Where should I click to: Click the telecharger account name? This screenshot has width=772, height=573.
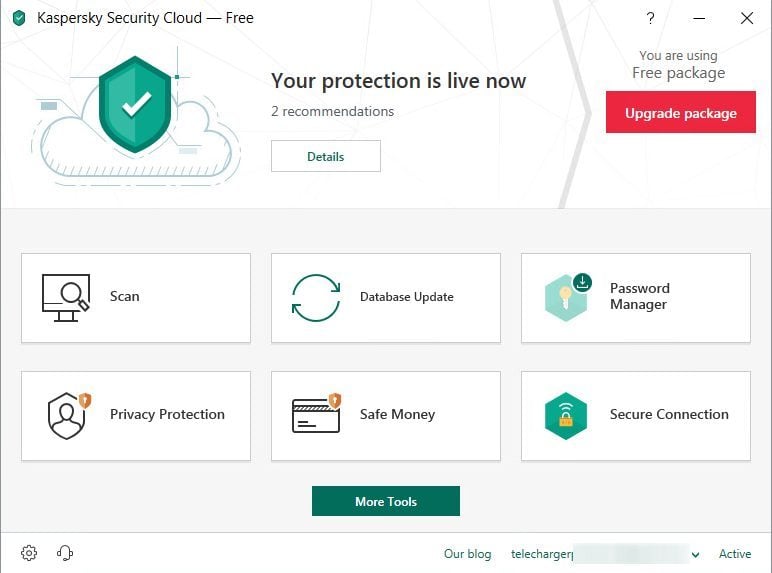(x=541, y=554)
